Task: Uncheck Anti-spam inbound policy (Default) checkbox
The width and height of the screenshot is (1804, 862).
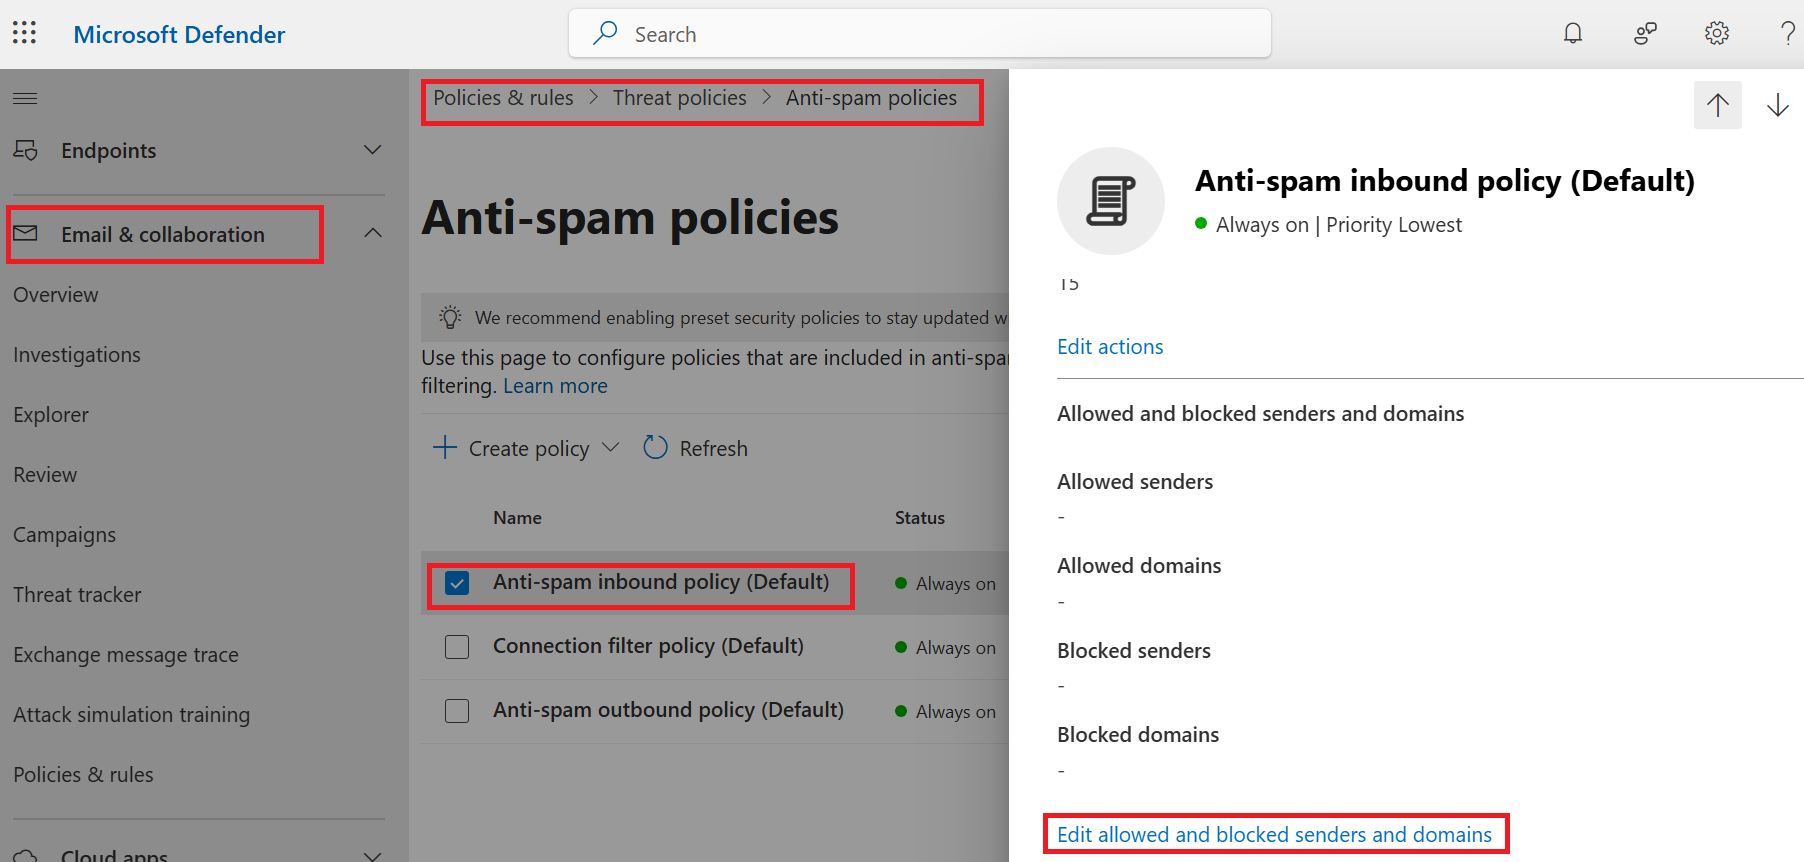Action: [x=457, y=583]
